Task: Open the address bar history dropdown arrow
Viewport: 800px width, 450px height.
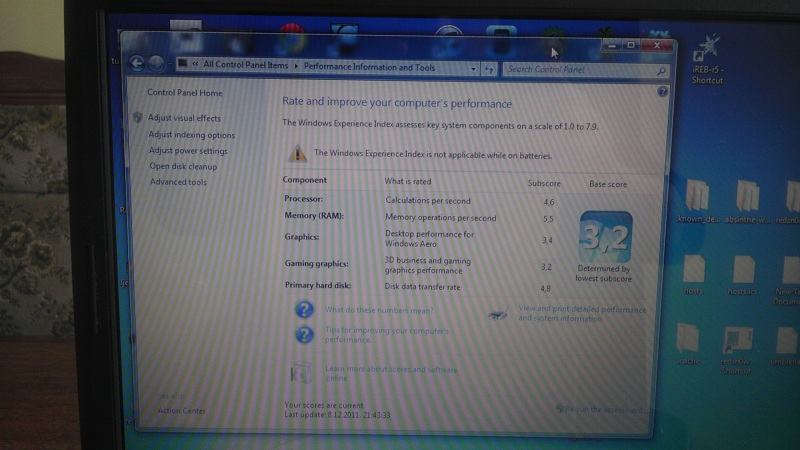Action: (x=473, y=69)
